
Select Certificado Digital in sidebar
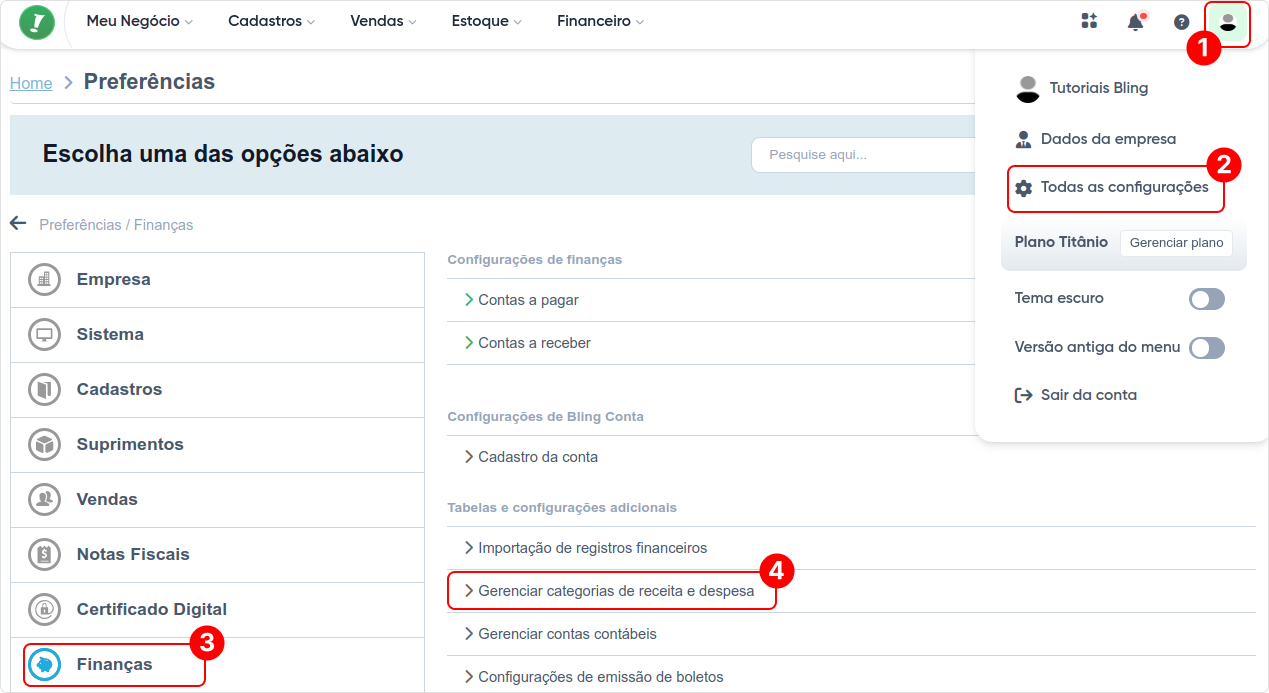(217, 610)
